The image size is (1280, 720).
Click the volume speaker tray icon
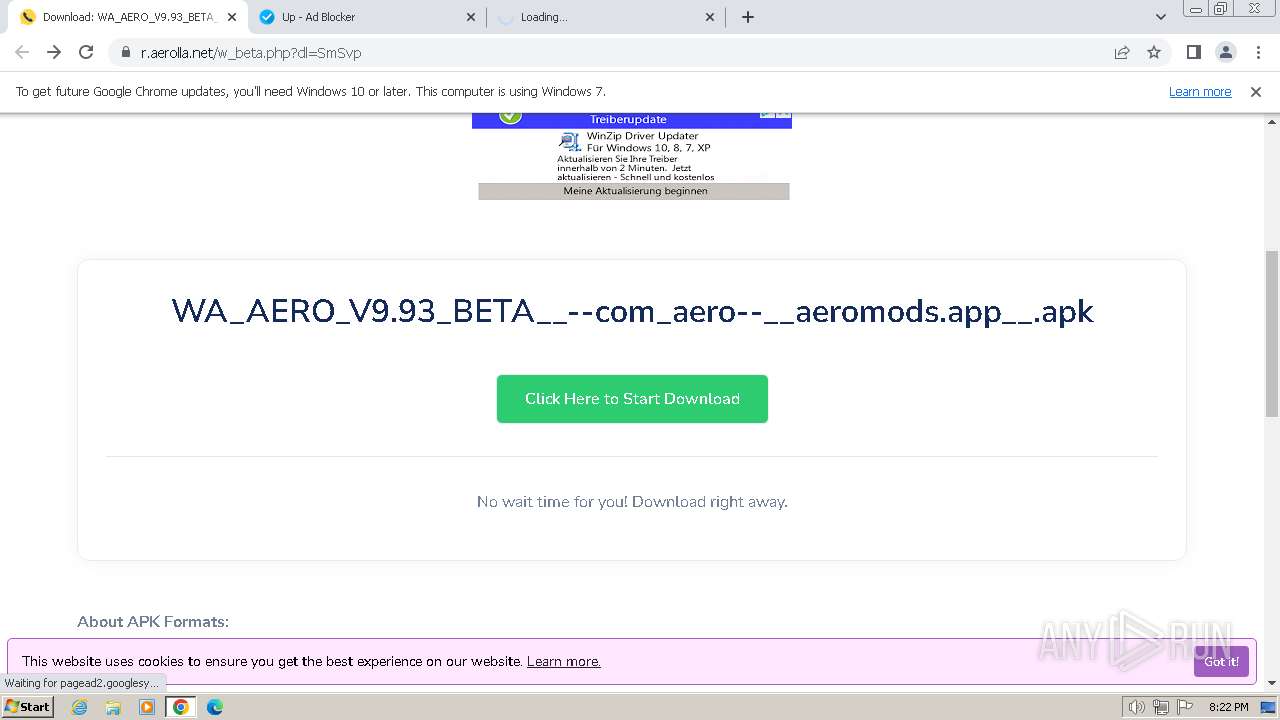click(x=1136, y=707)
